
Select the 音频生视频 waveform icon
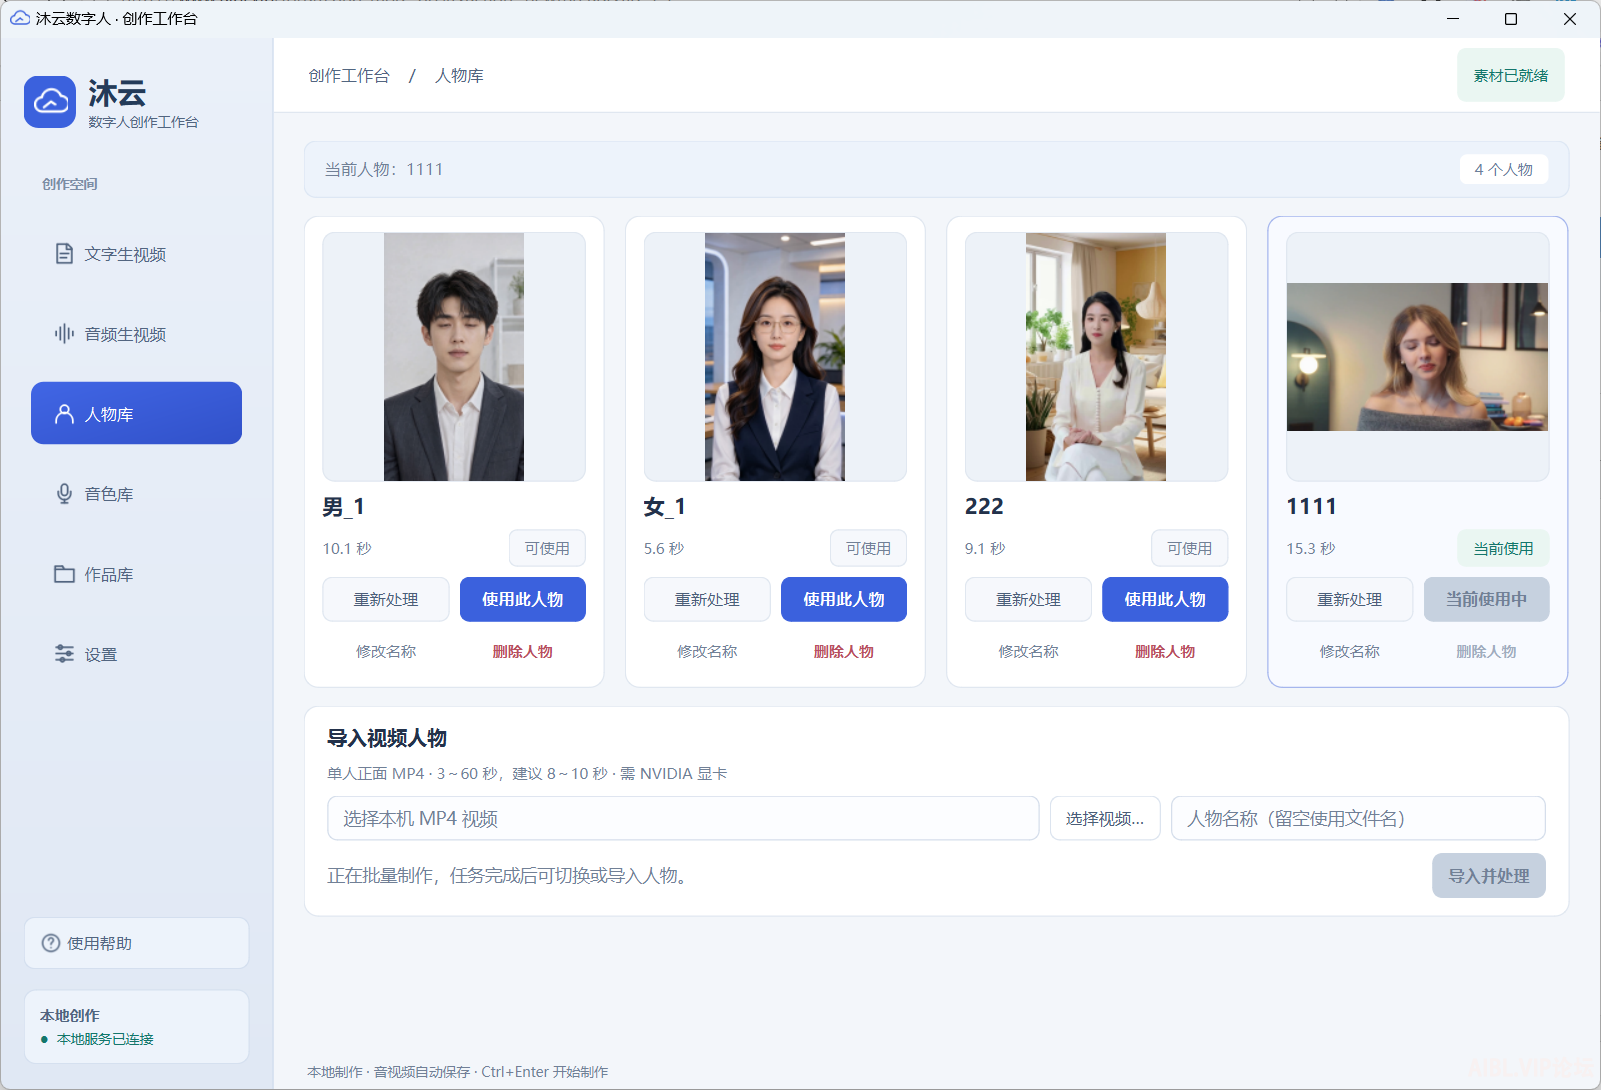(64, 334)
